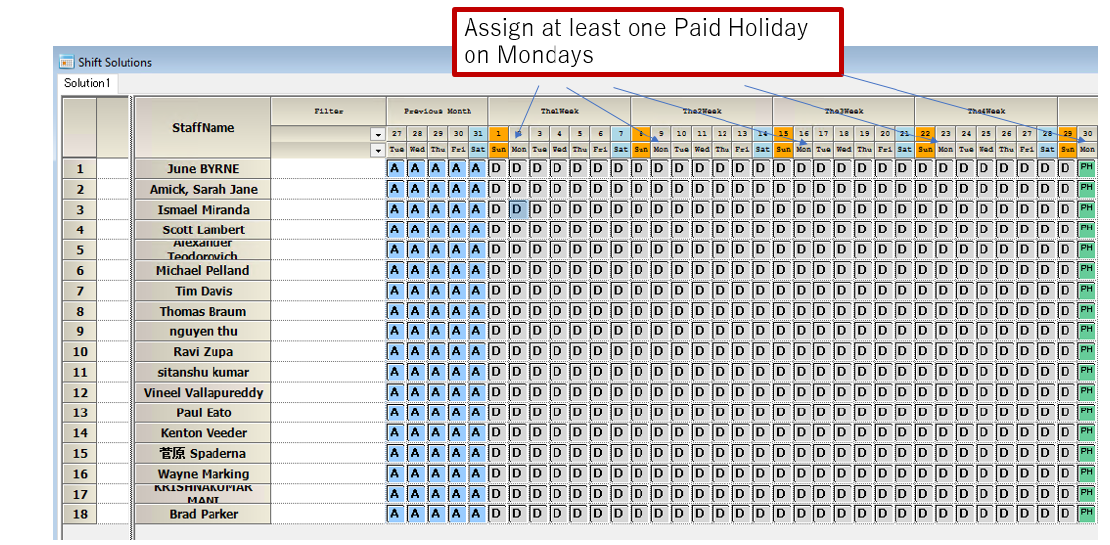Click Paul Eato's D cell on day 15

(783, 413)
